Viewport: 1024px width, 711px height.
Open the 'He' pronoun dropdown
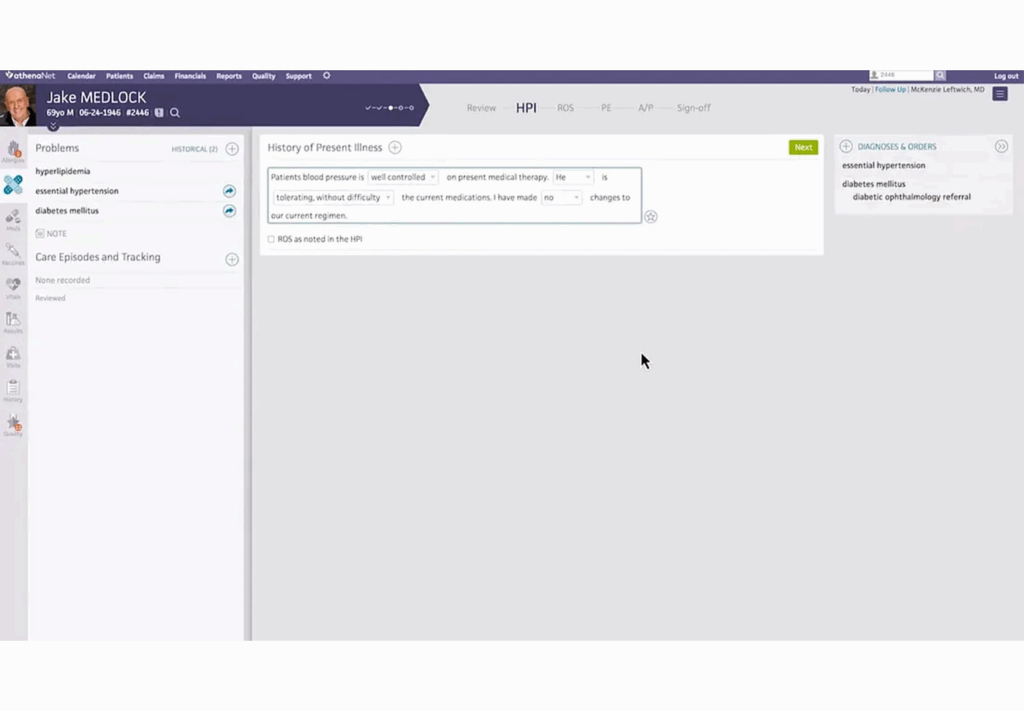click(x=573, y=177)
